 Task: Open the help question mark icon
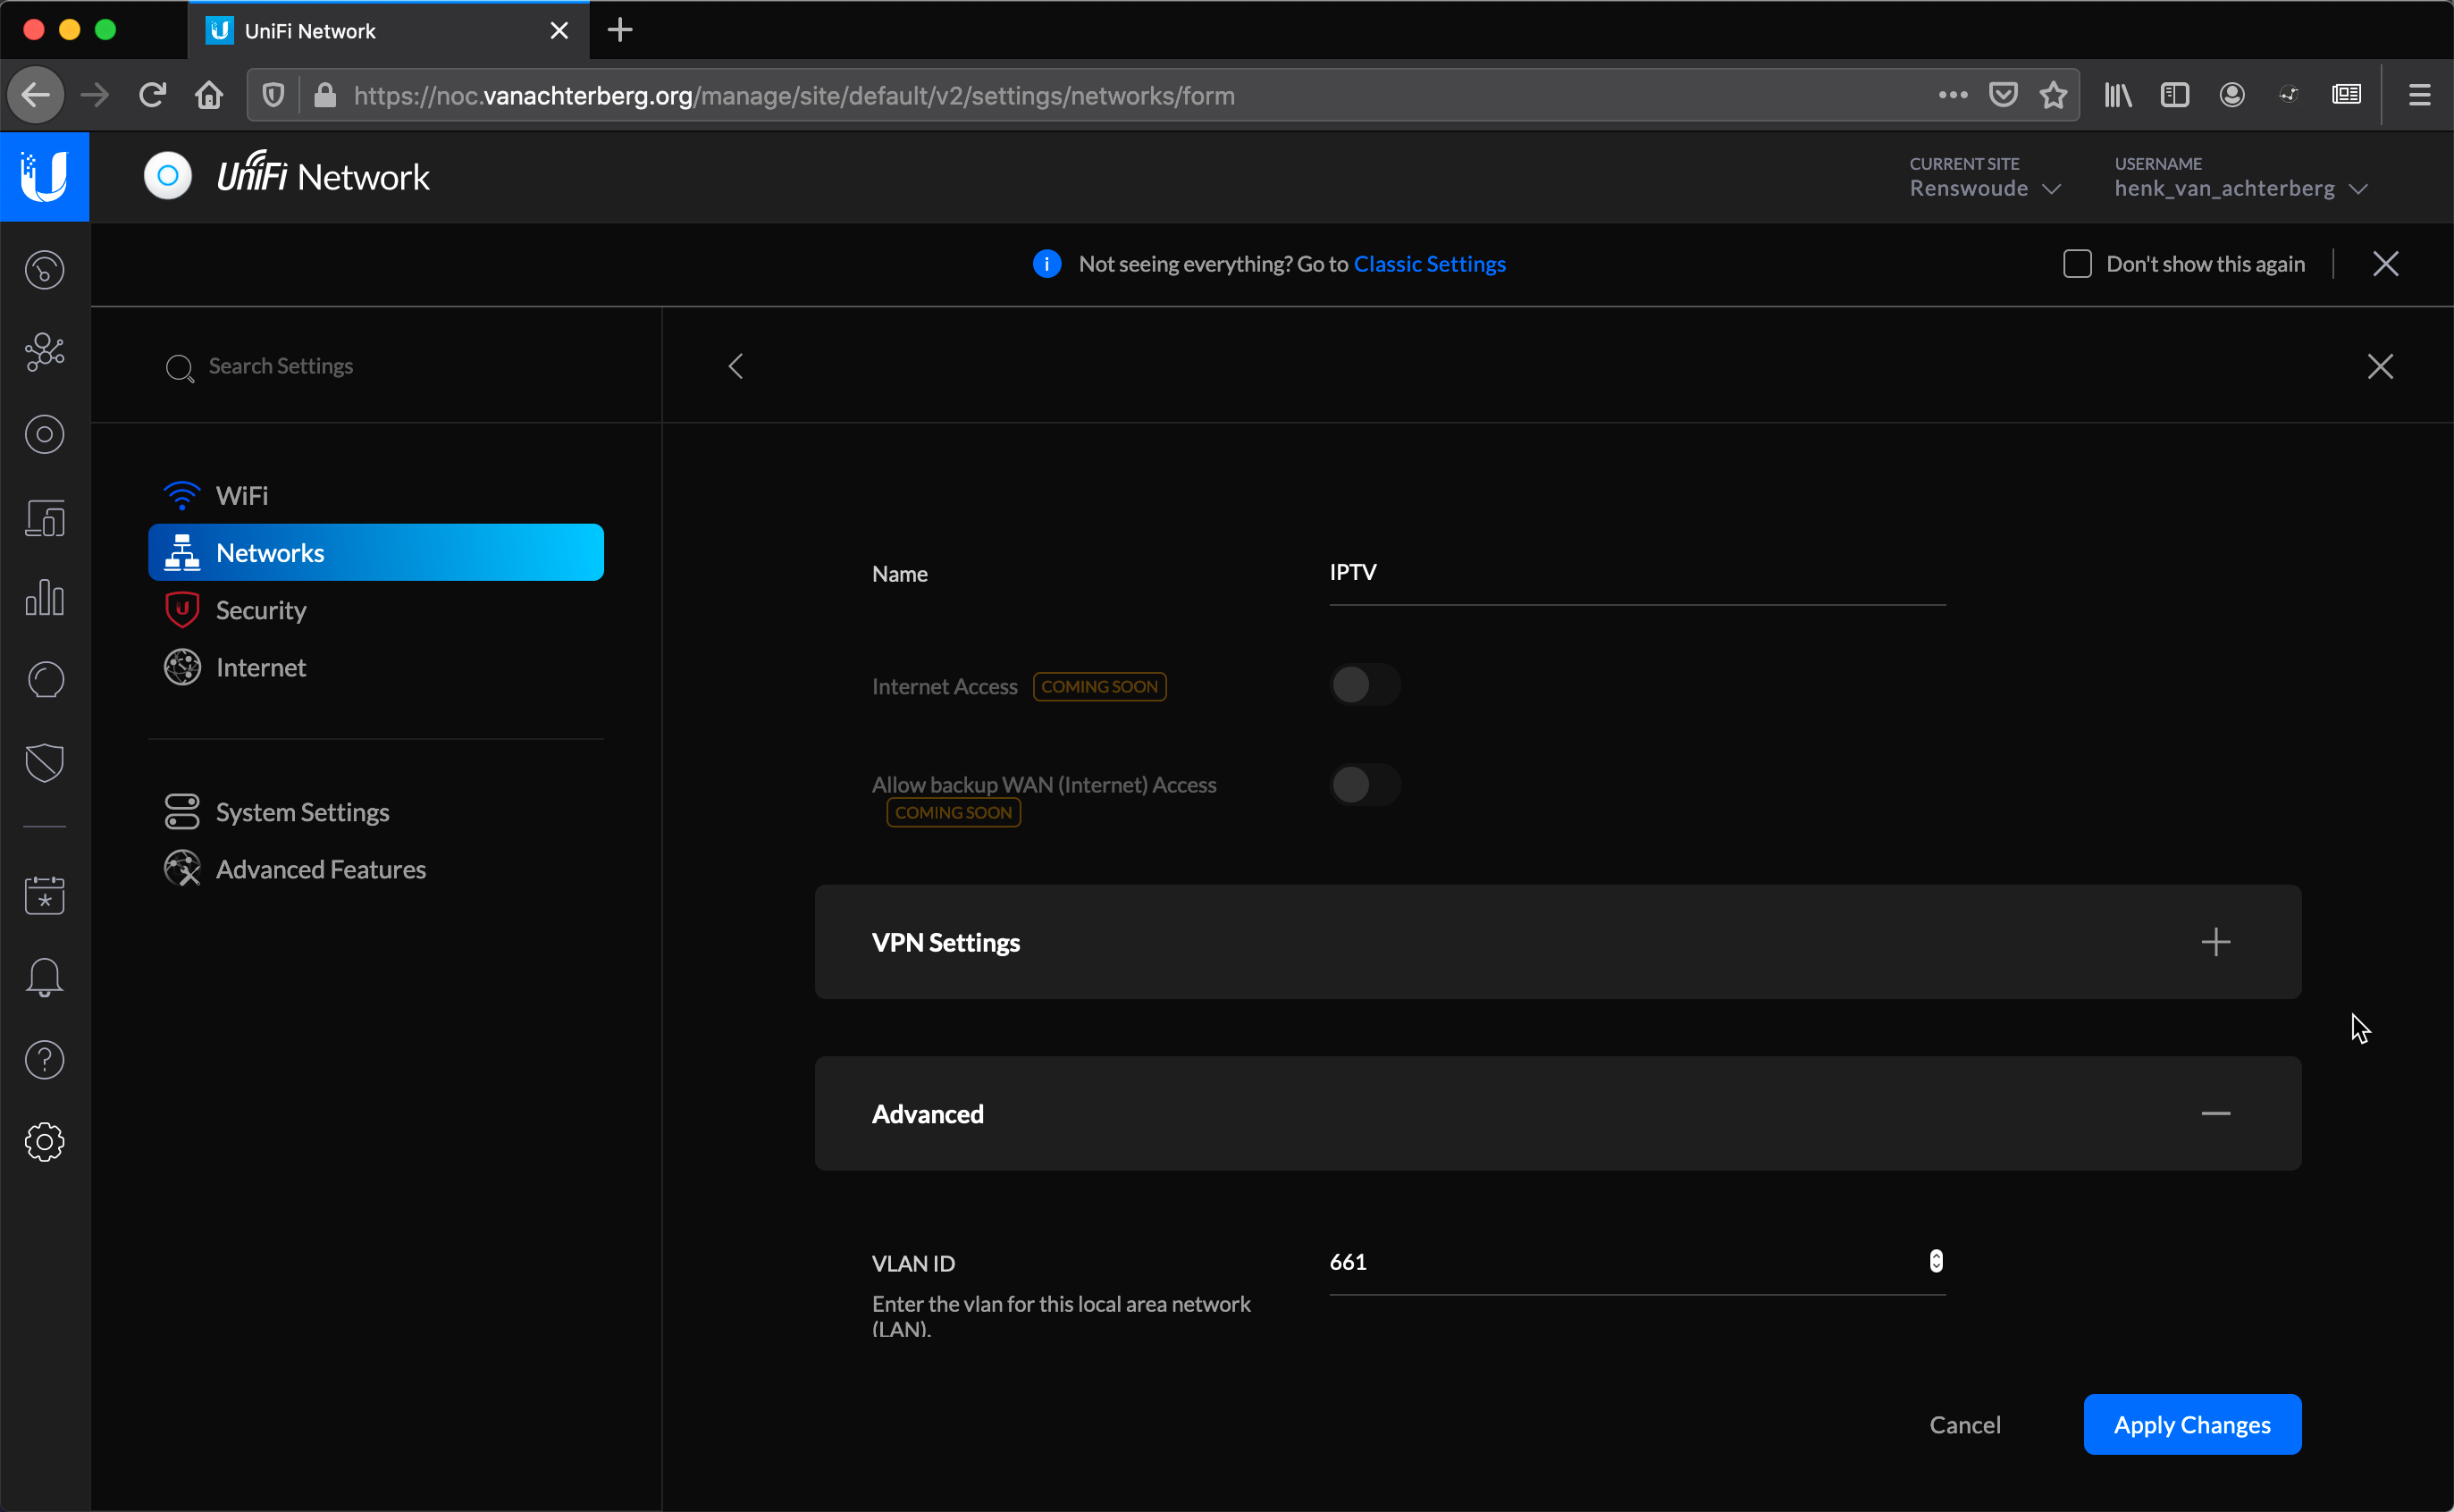tap(44, 1059)
